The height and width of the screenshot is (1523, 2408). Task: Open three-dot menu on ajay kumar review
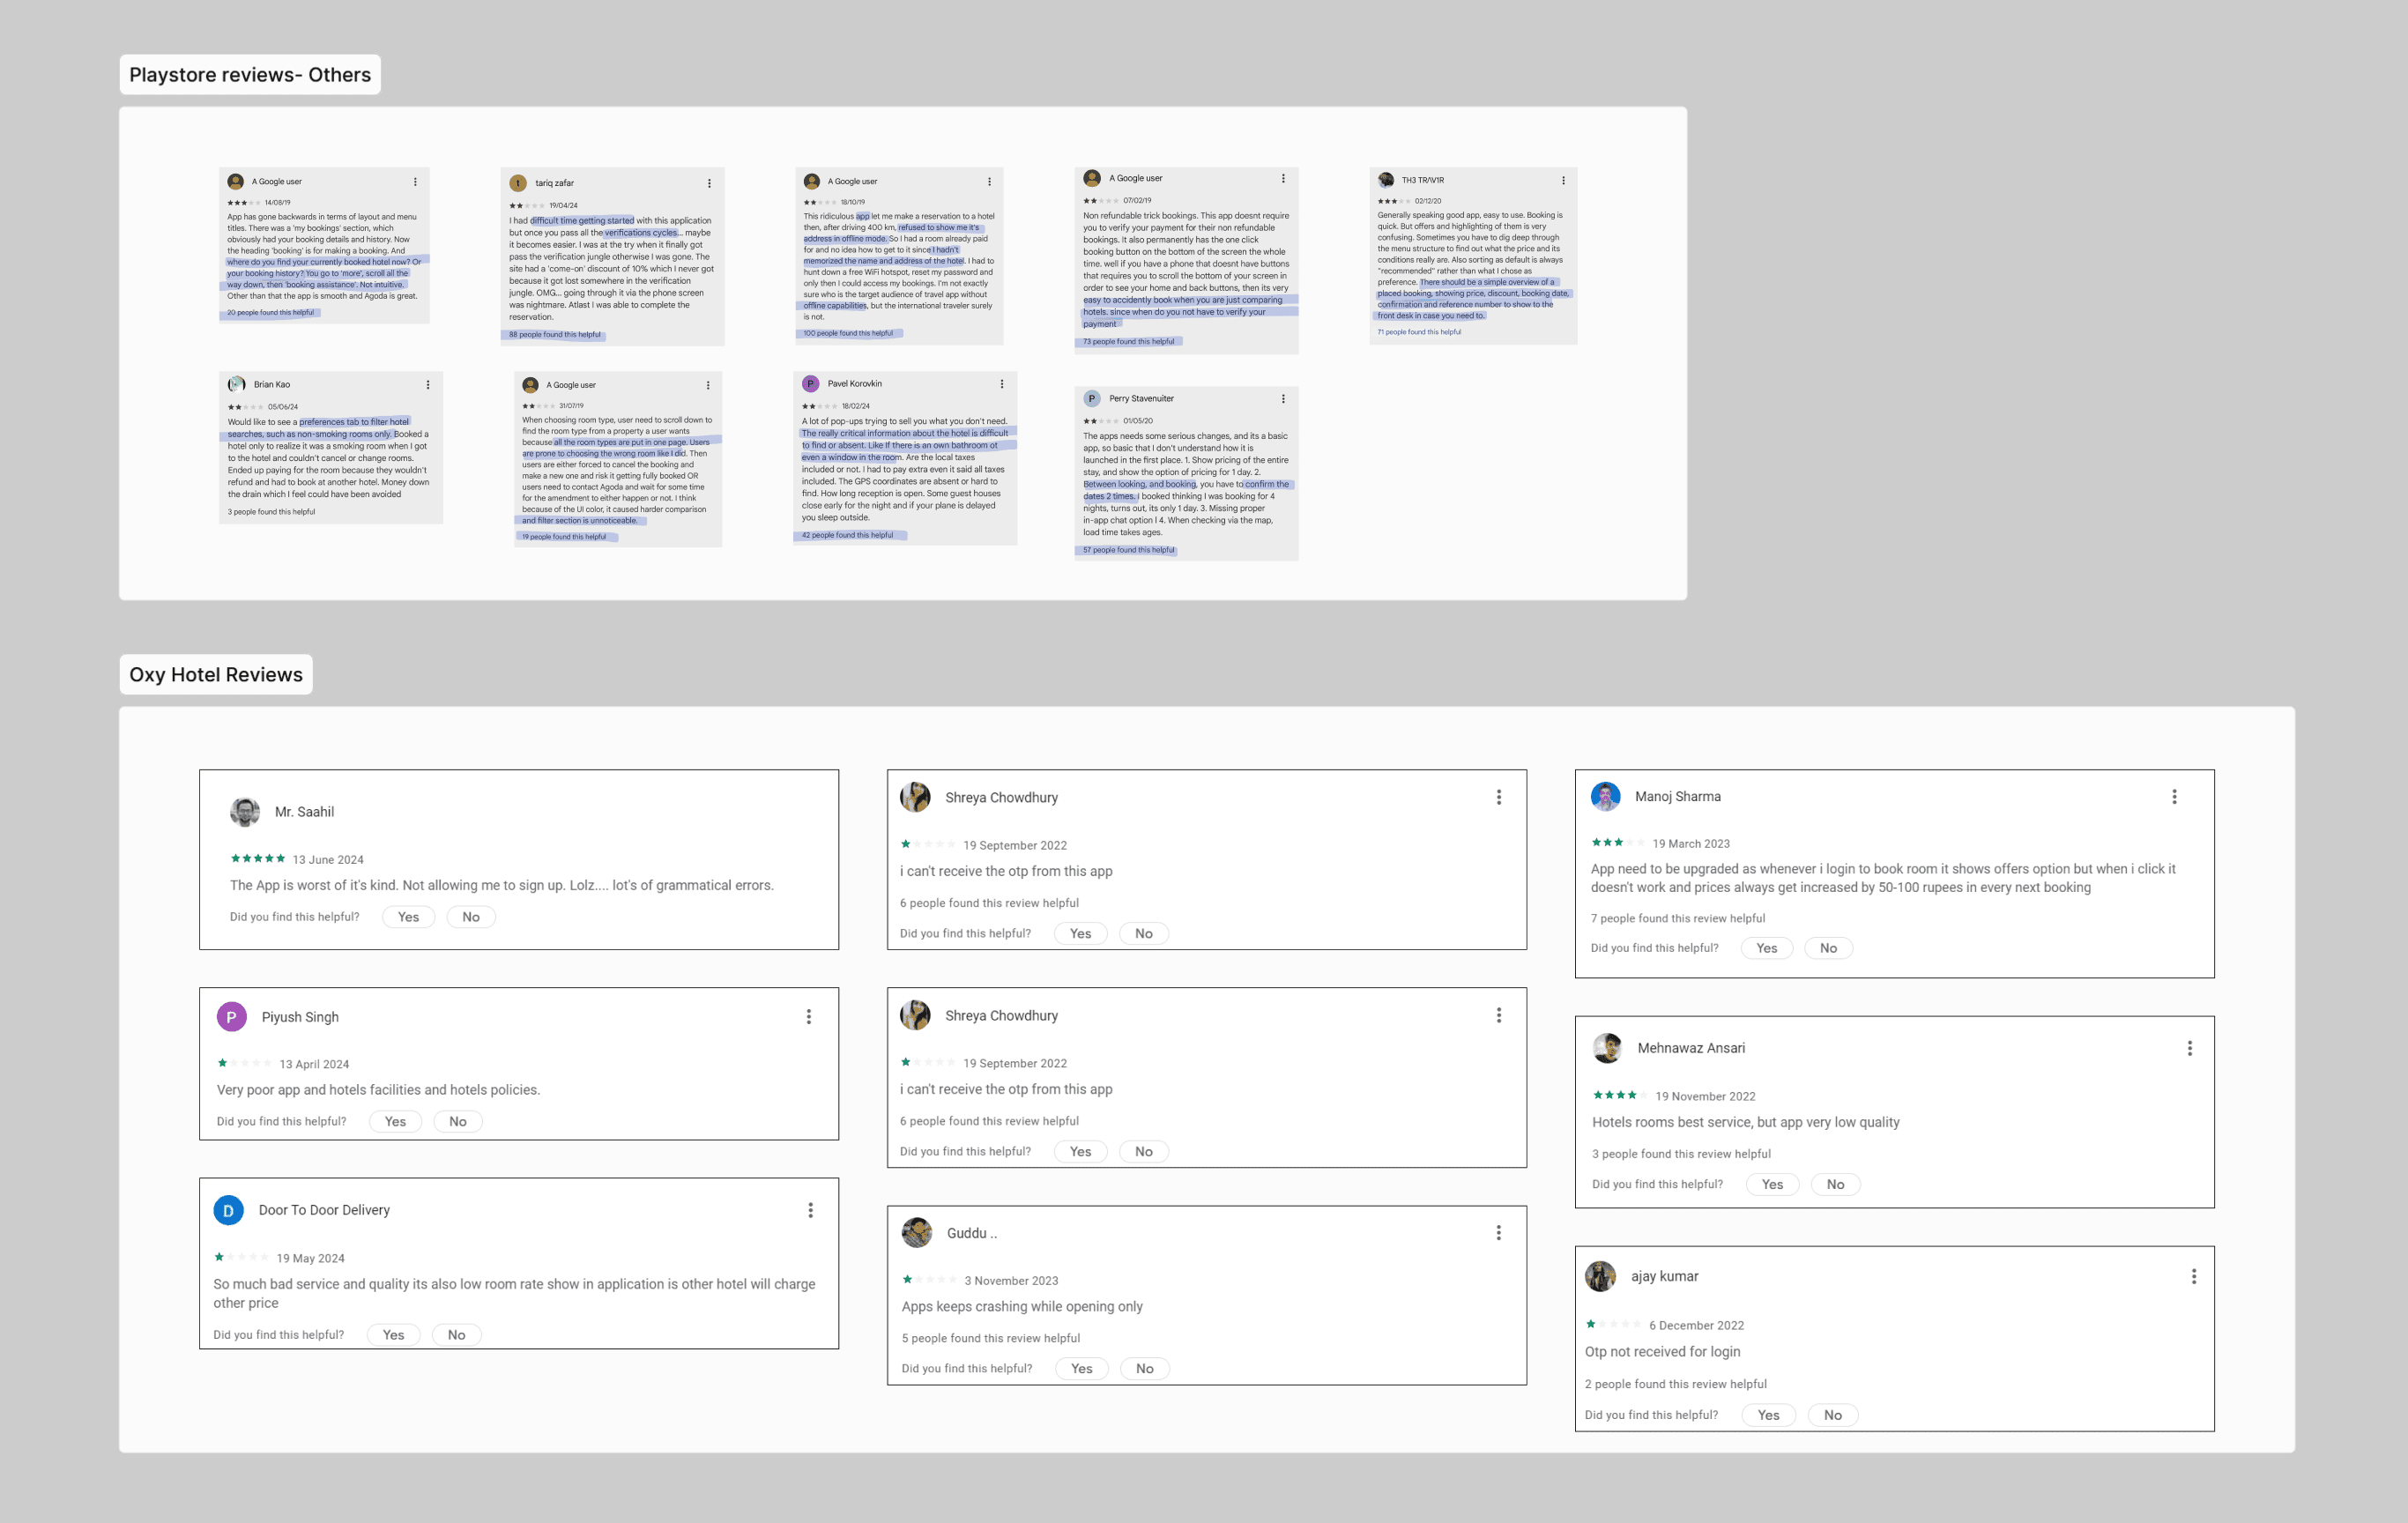(2194, 1277)
